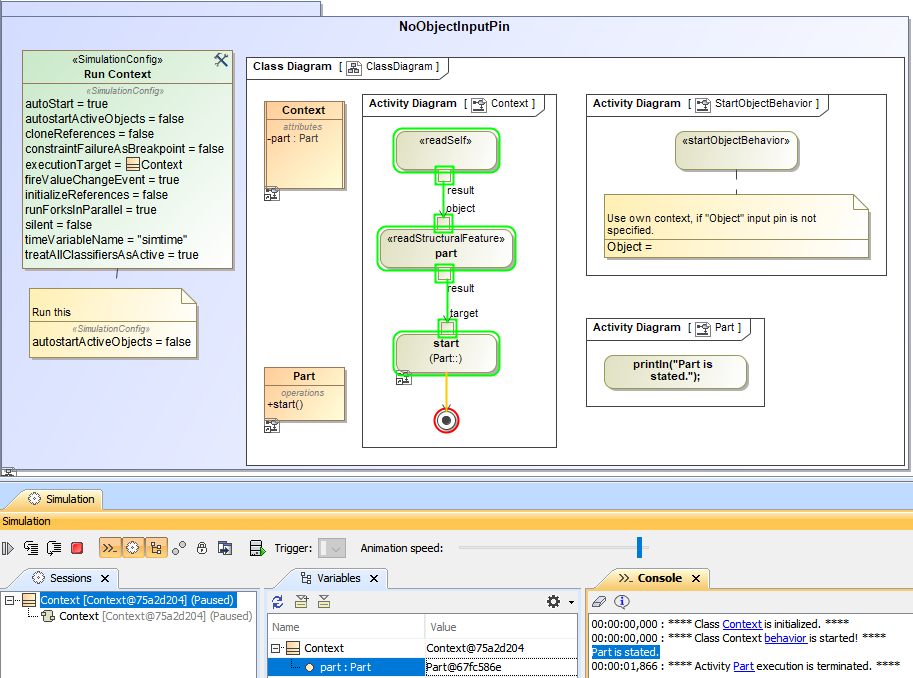The width and height of the screenshot is (913, 678).
Task: Collapse the Context session tree node
Action: point(10,601)
